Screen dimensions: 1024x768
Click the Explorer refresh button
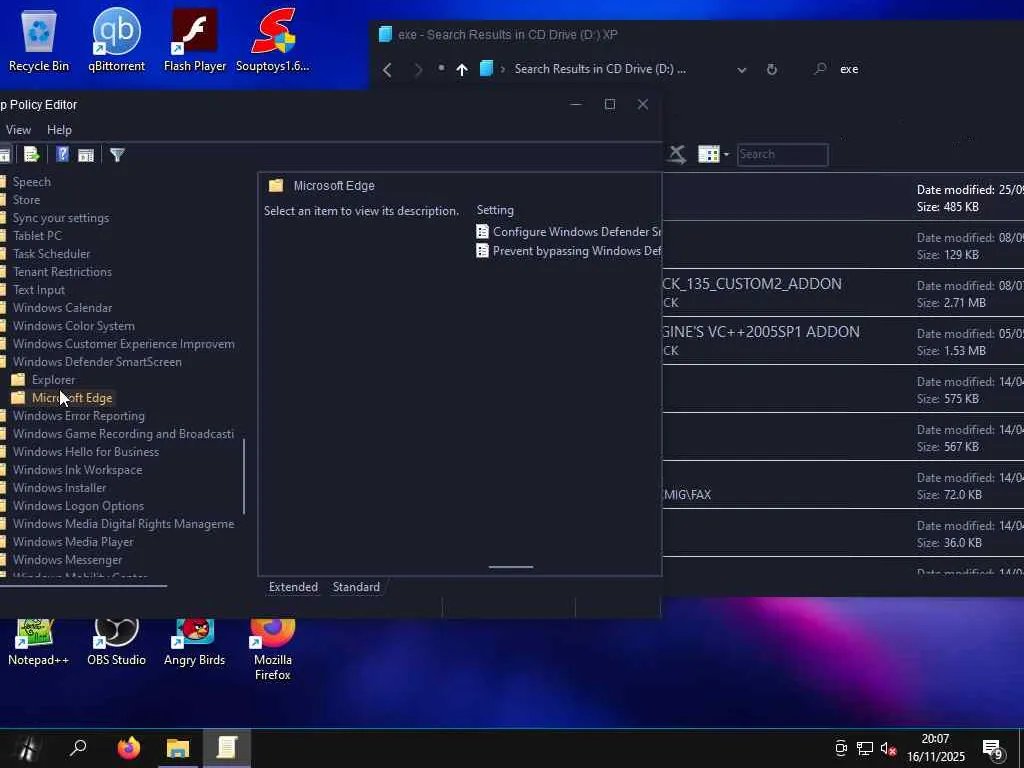[x=772, y=69]
